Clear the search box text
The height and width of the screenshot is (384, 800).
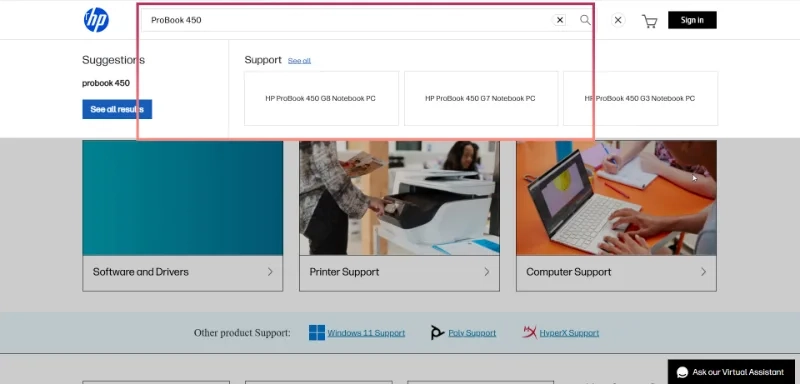(560, 20)
